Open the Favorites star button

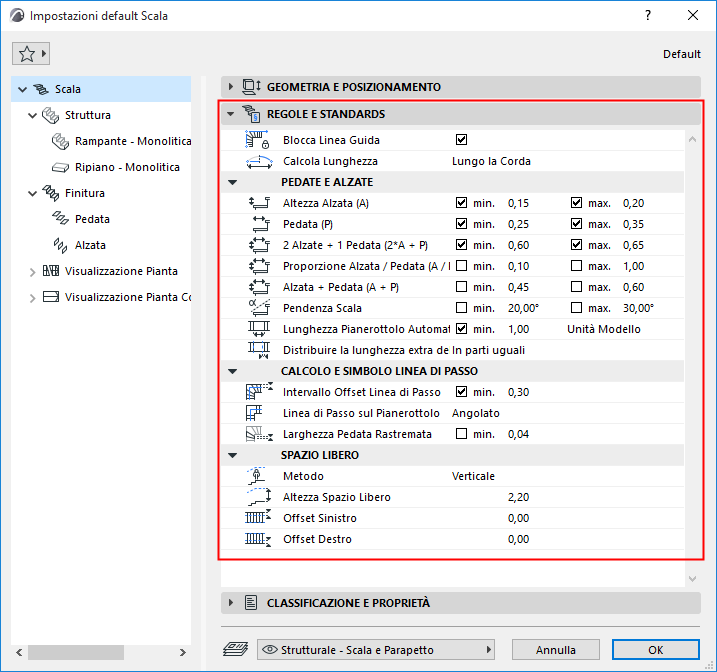coord(31,54)
